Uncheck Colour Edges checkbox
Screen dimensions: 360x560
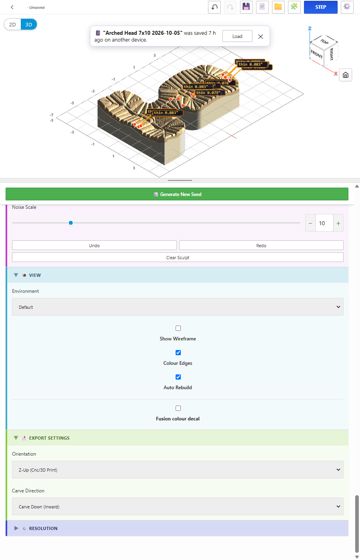click(x=178, y=352)
